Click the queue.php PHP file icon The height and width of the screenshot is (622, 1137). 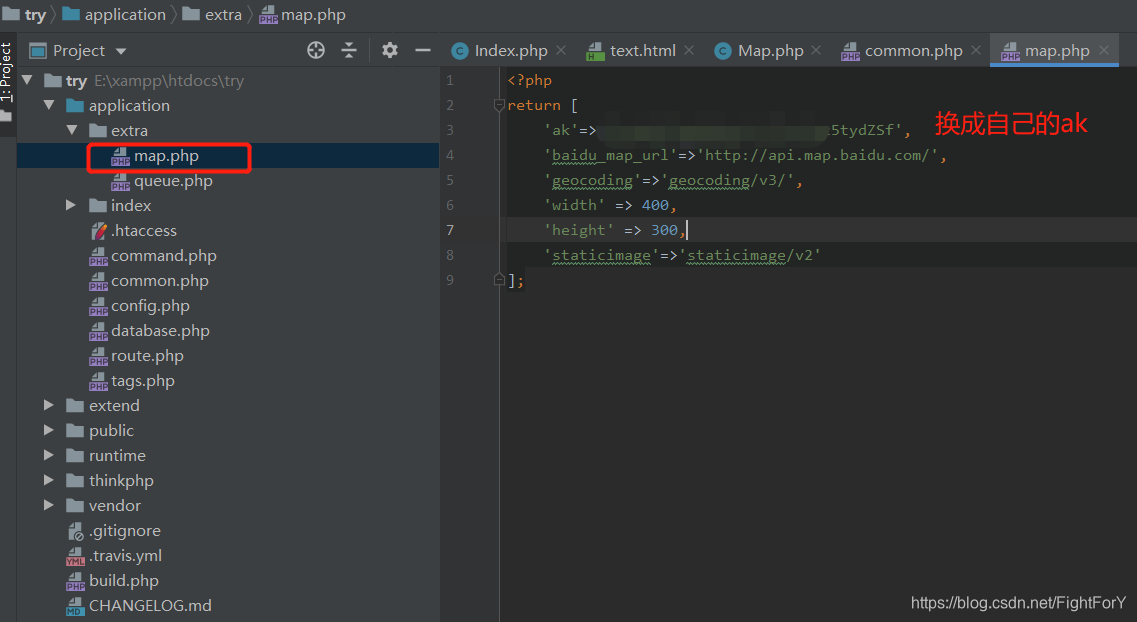pyautogui.click(x=120, y=181)
